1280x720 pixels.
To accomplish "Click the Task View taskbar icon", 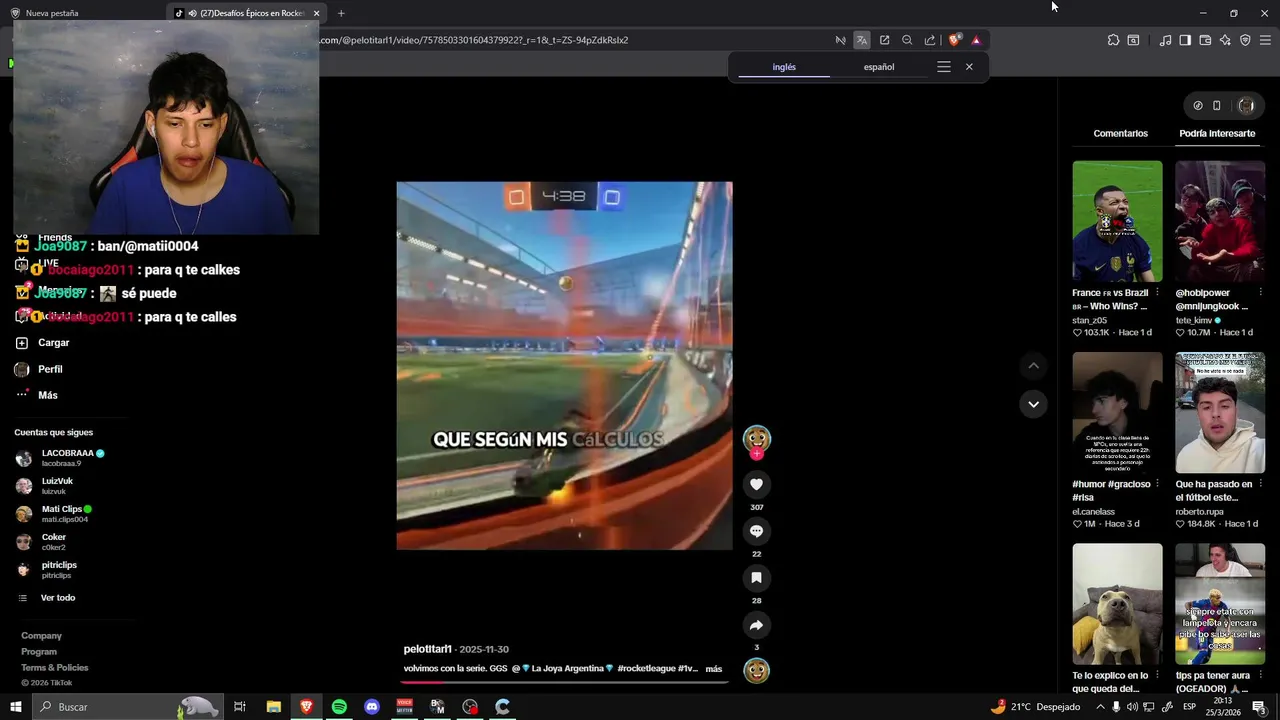I will (x=240, y=707).
